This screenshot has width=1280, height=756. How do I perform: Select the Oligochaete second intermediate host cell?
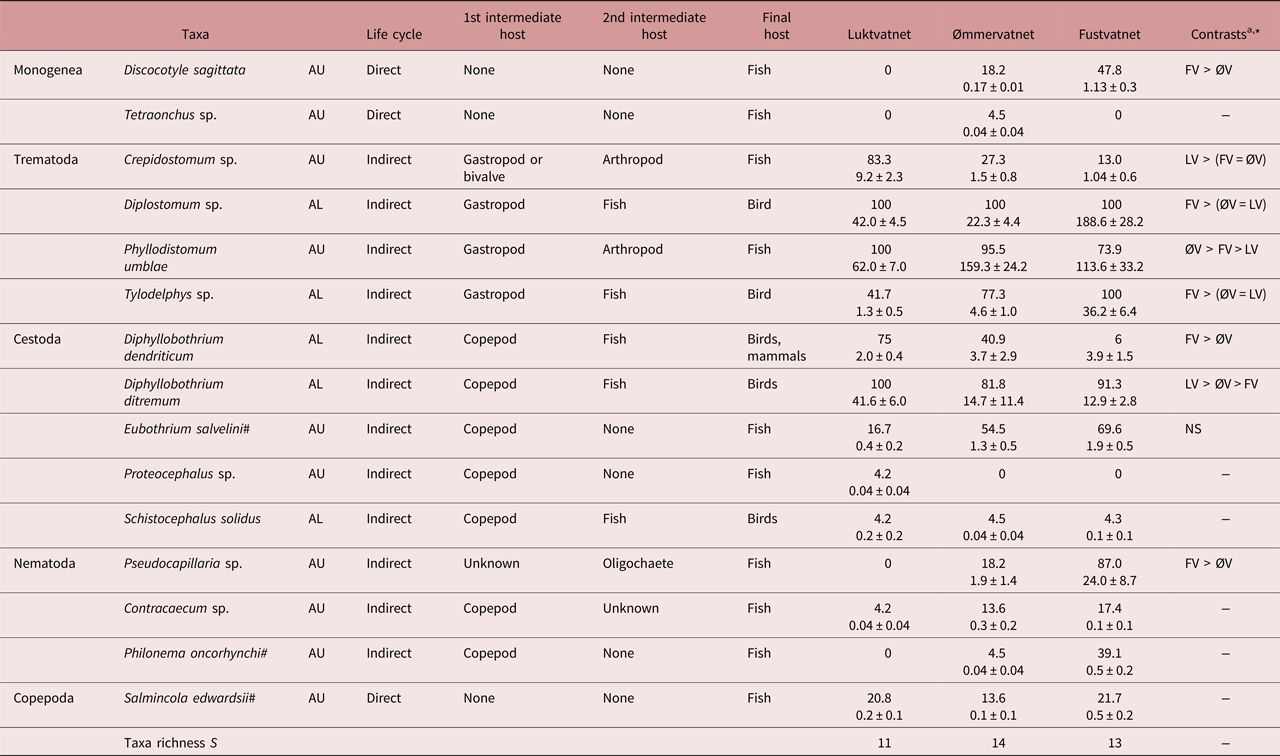(x=638, y=563)
